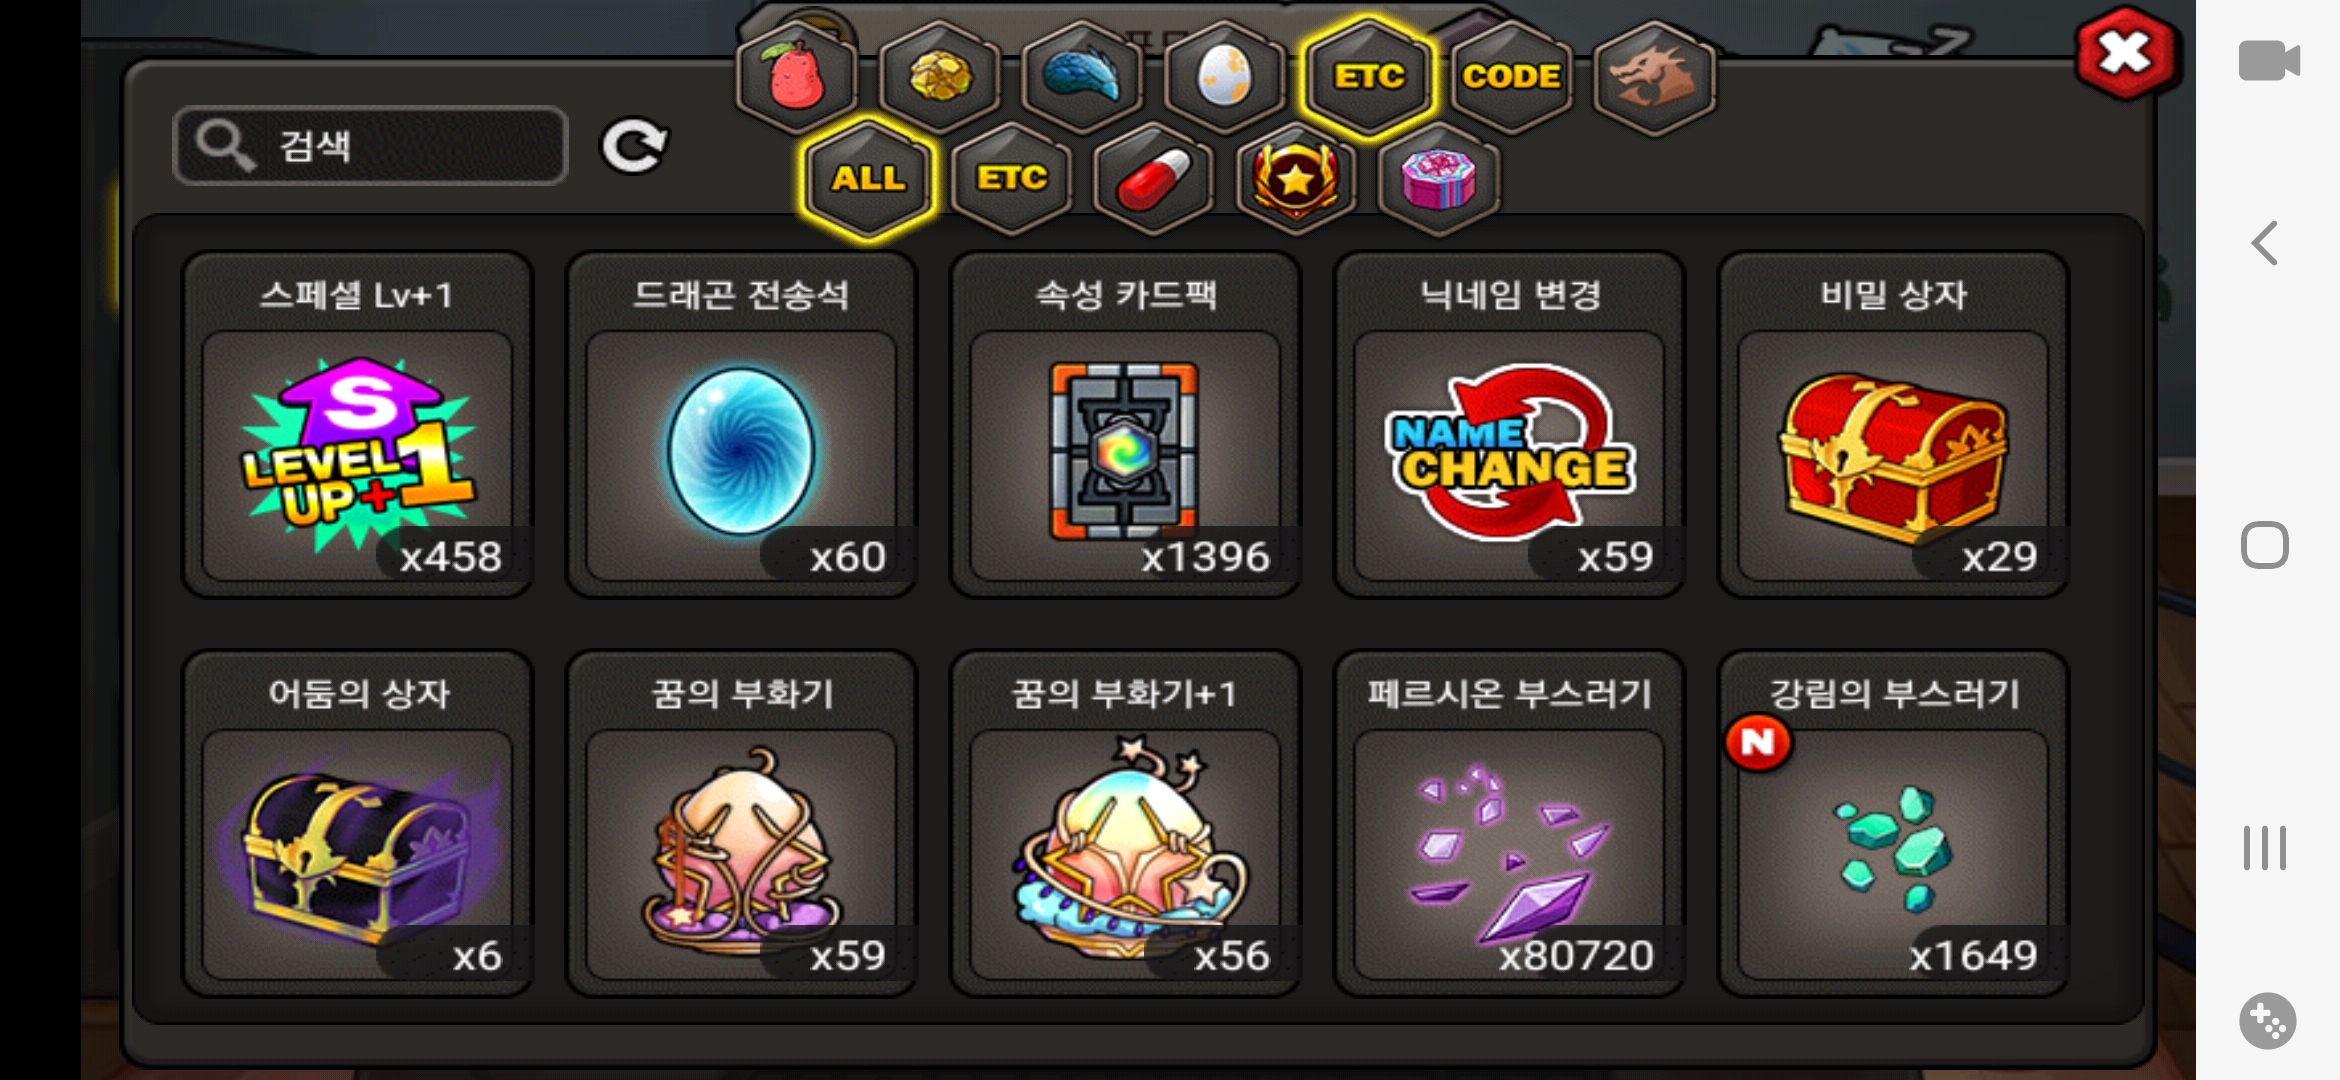Click the 검색 search field
Image resolution: width=2340 pixels, height=1080 pixels.
coord(371,146)
